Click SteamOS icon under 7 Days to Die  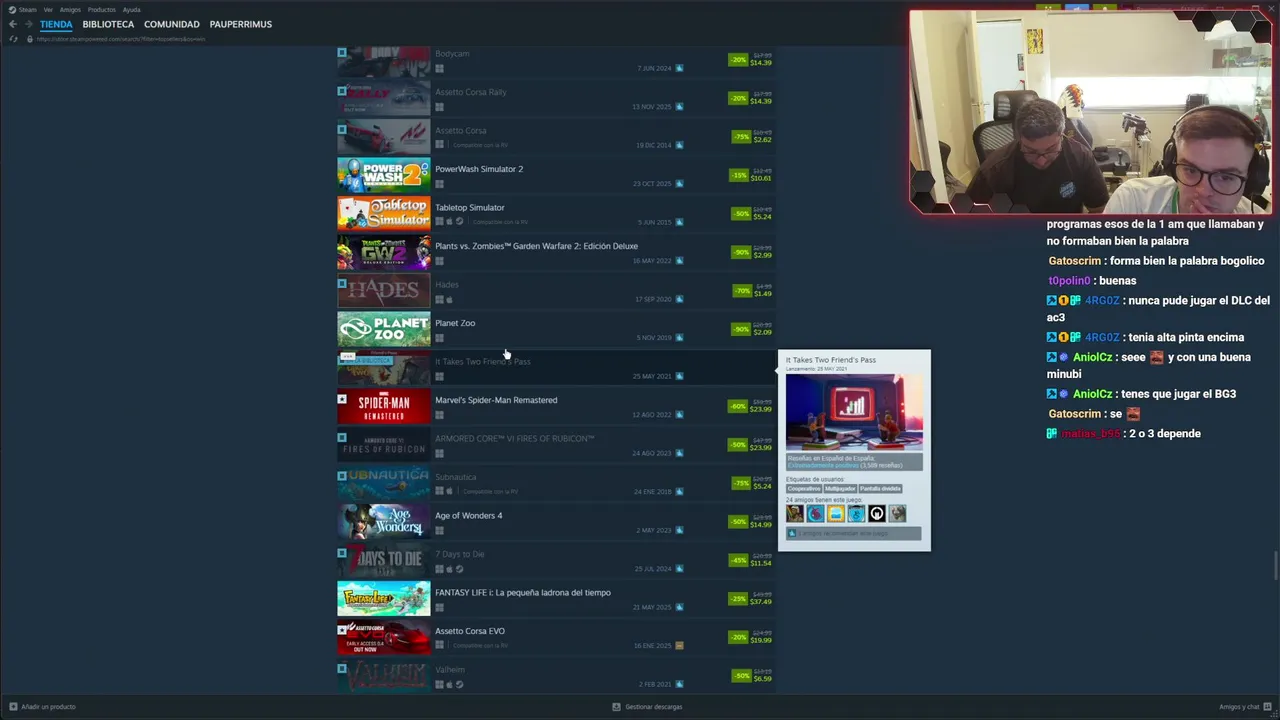pyautogui.click(x=459, y=569)
